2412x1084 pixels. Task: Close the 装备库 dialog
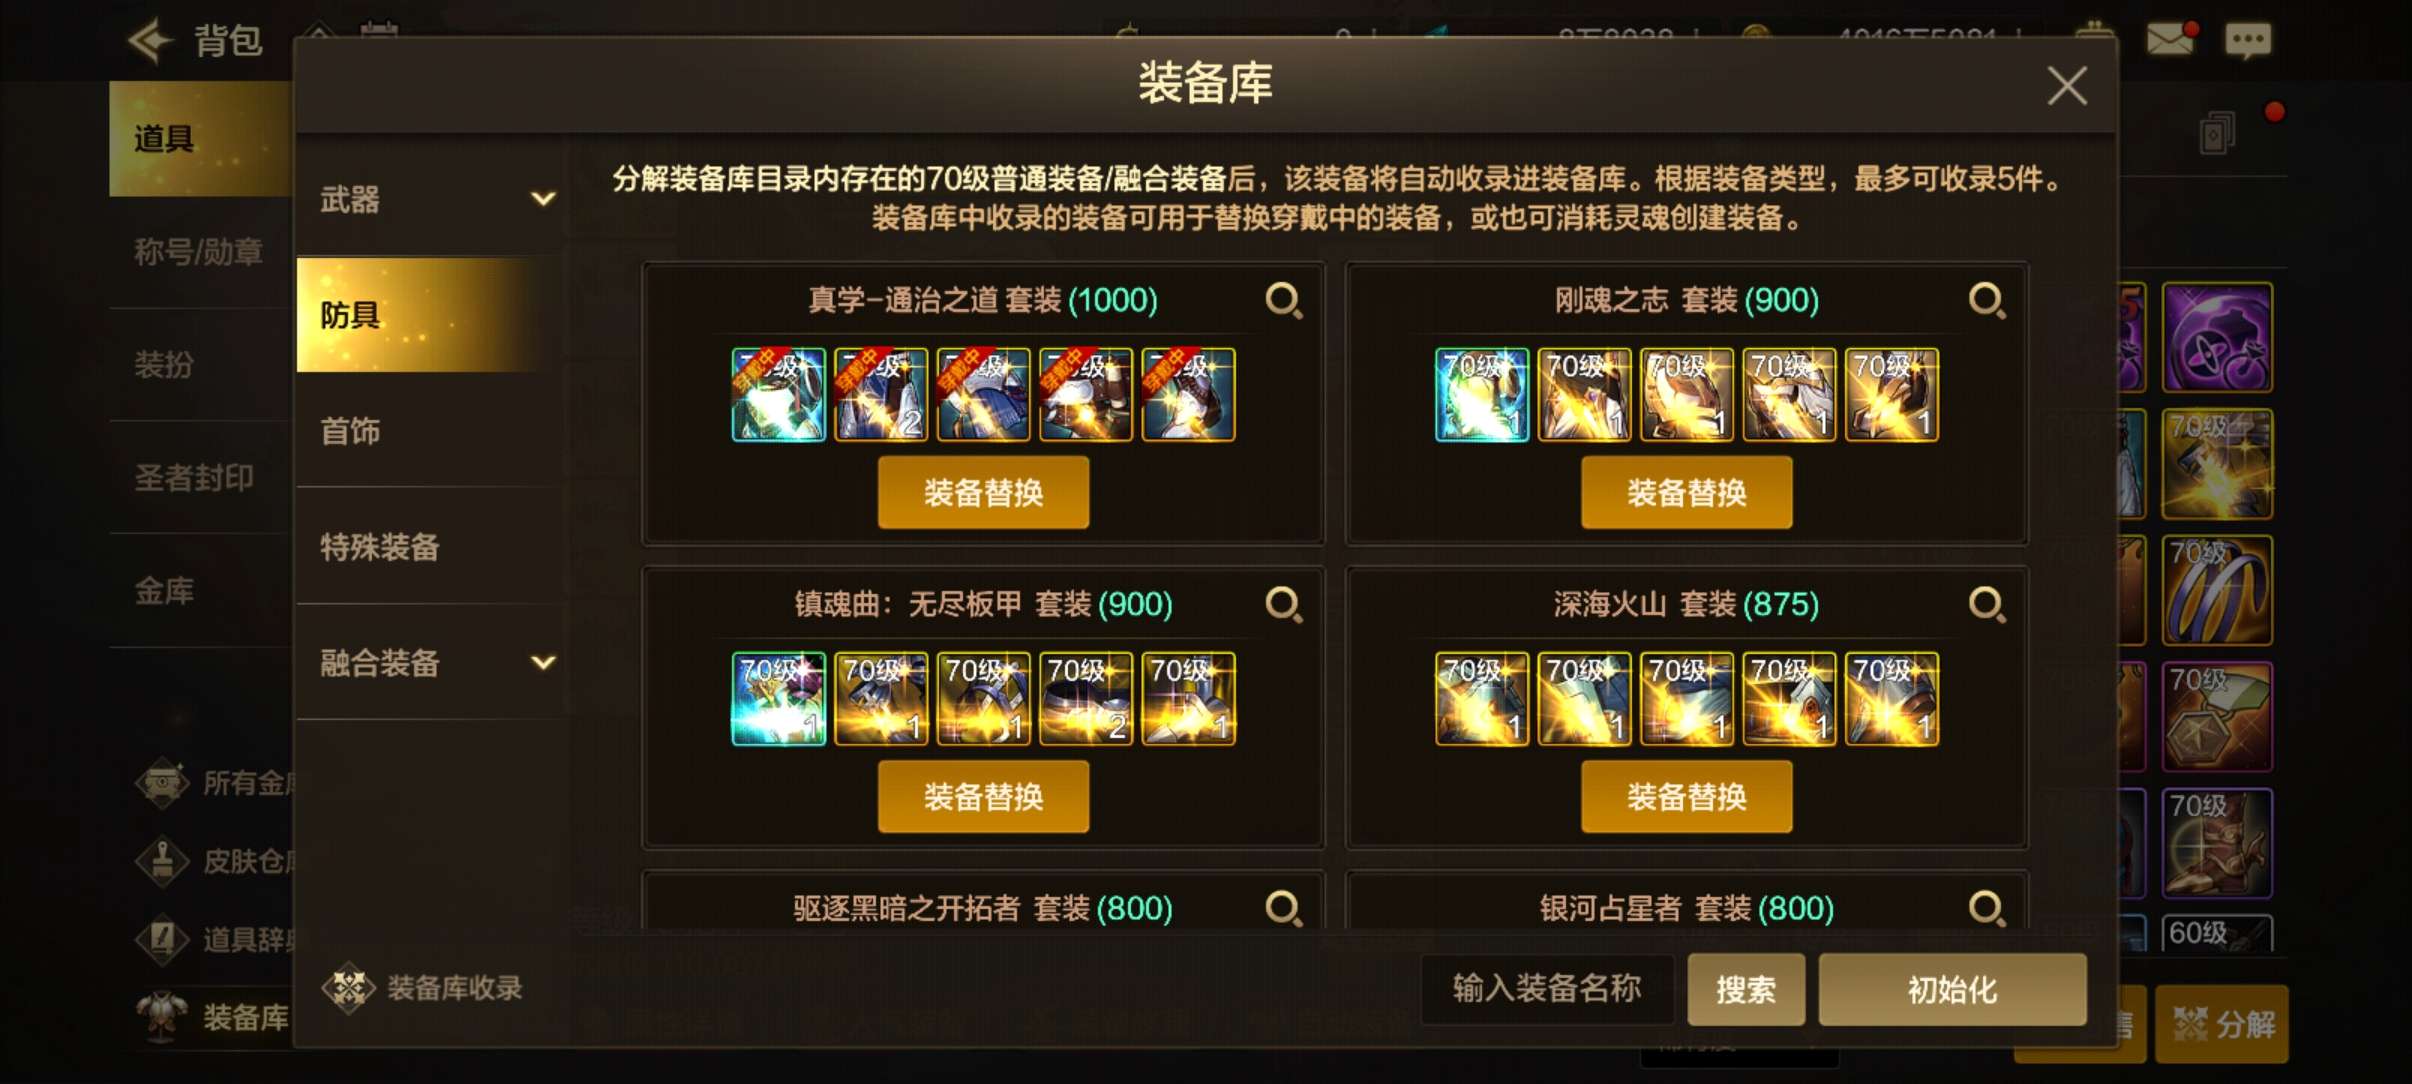point(2067,86)
